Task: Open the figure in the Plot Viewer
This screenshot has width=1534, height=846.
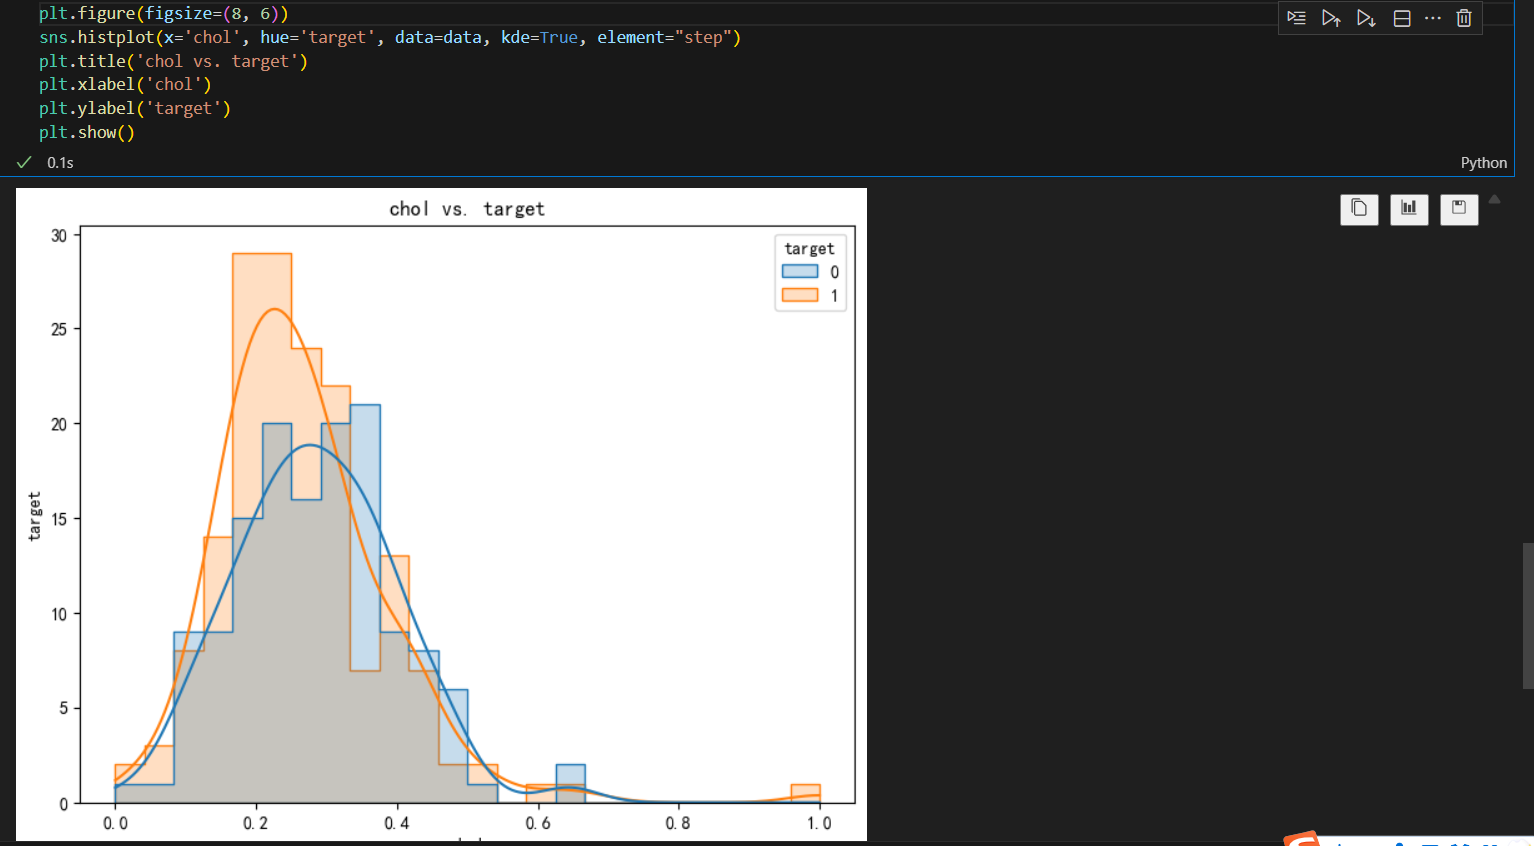Action: click(1409, 209)
